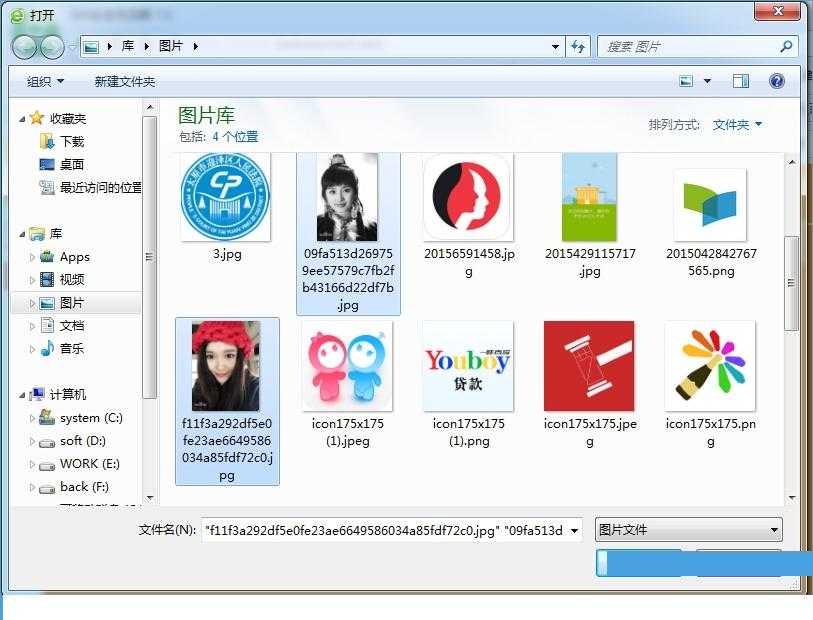
Task: Select the 3.jpg thumbnail
Action: [x=225, y=197]
